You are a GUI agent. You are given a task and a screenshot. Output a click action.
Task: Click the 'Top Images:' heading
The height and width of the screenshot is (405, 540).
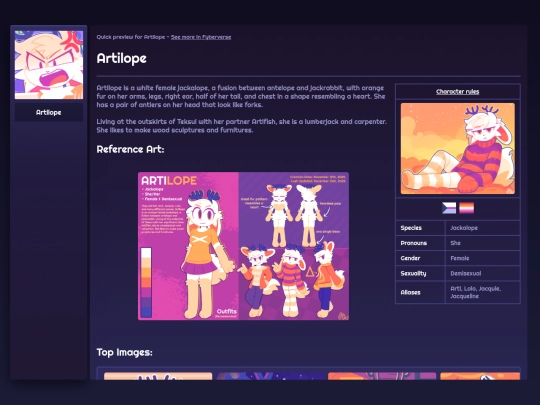pos(124,352)
